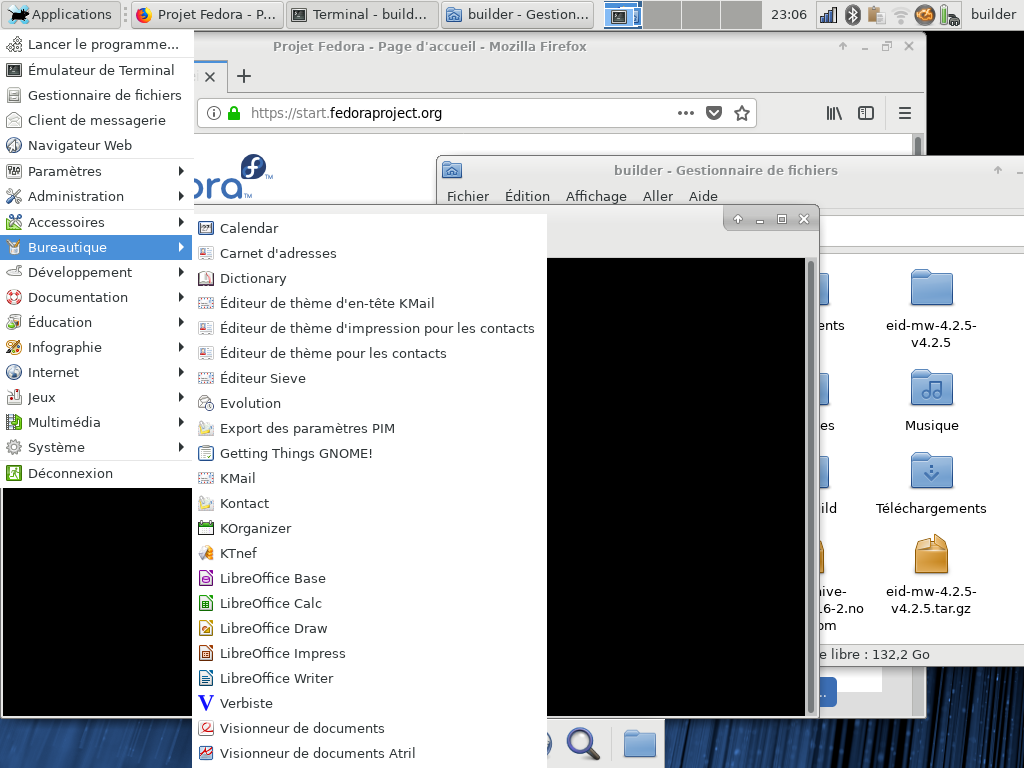Save page to Pocket icon

pos(714,113)
